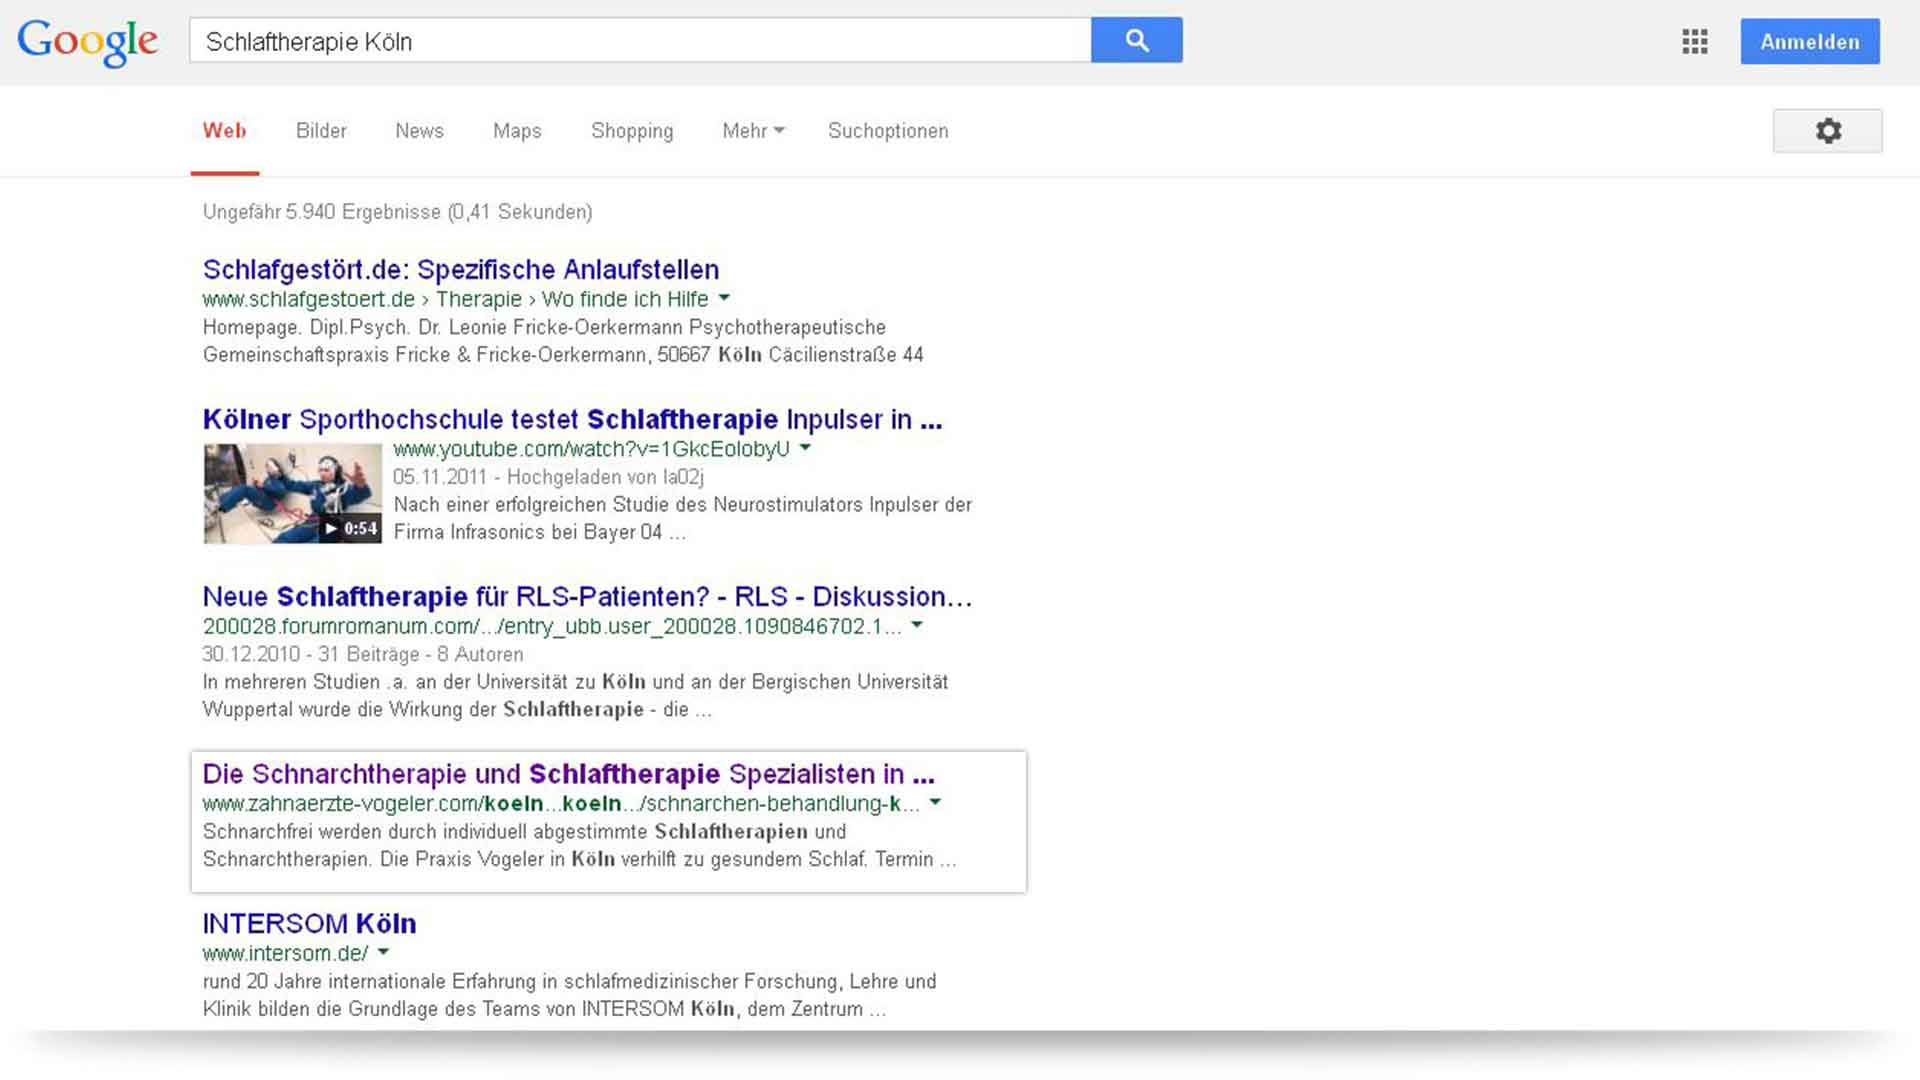This screenshot has height=1080, width=1920.
Task: Switch to the Bilder tab
Action: click(x=321, y=131)
